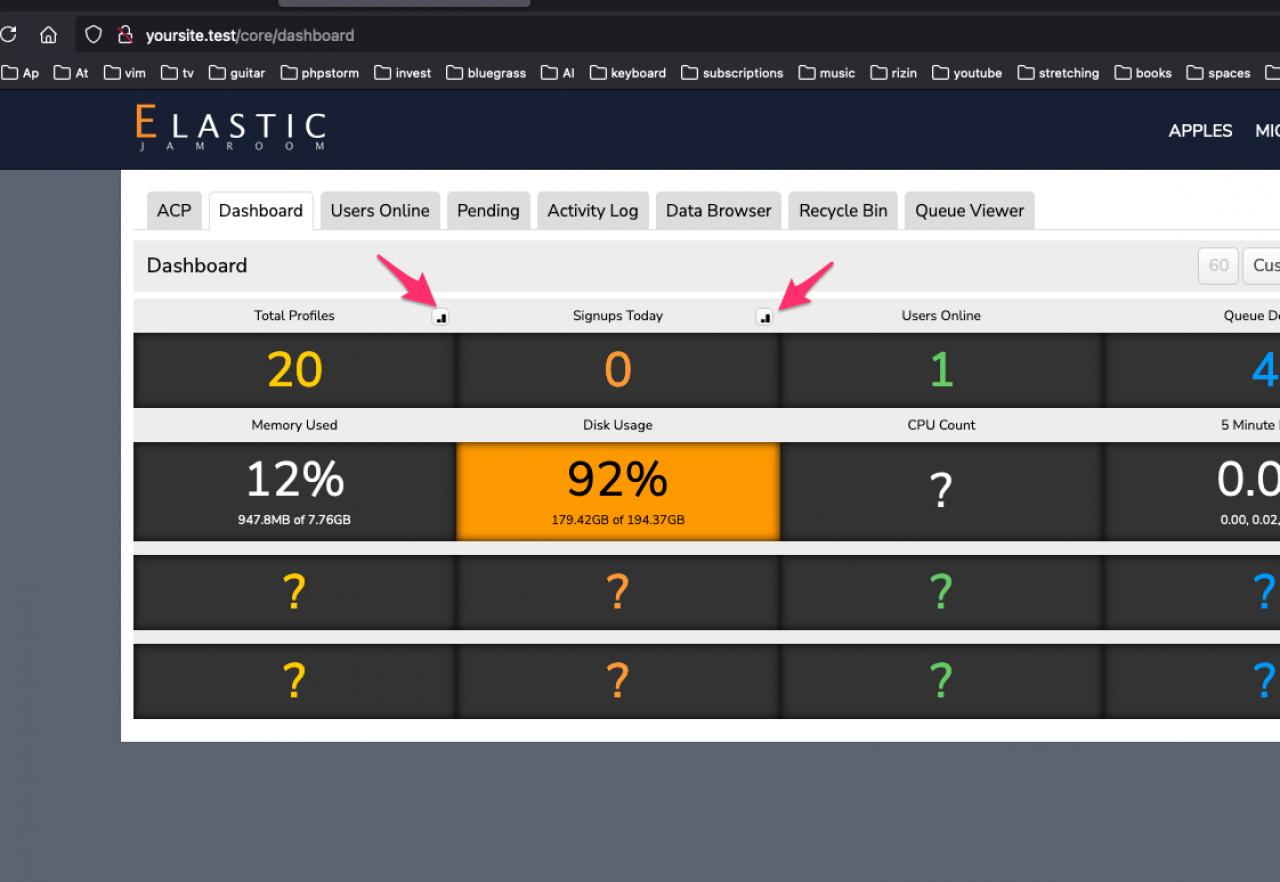Open the vim bookmark folder
Screen dimensions: 1280x882
(x=124, y=73)
